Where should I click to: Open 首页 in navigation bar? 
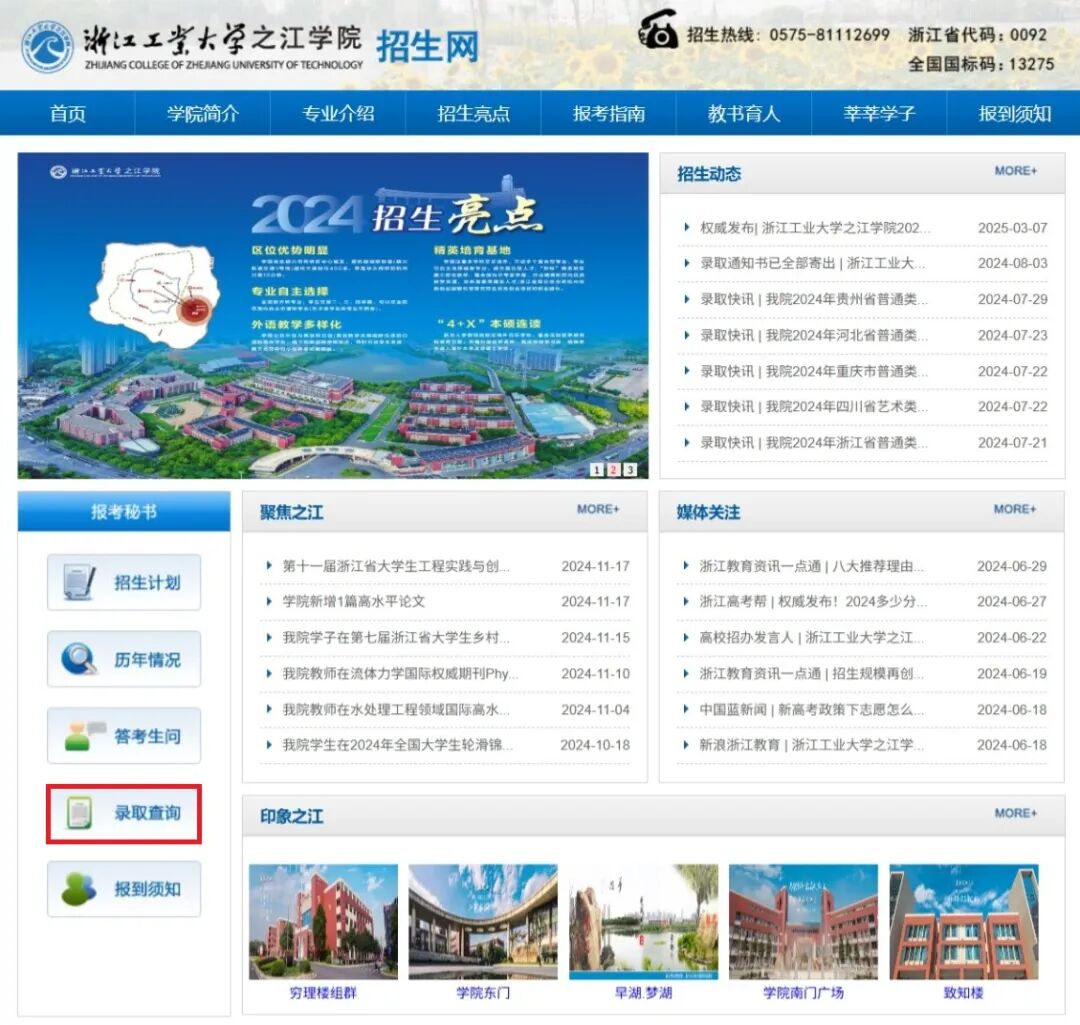pyautogui.click(x=68, y=113)
